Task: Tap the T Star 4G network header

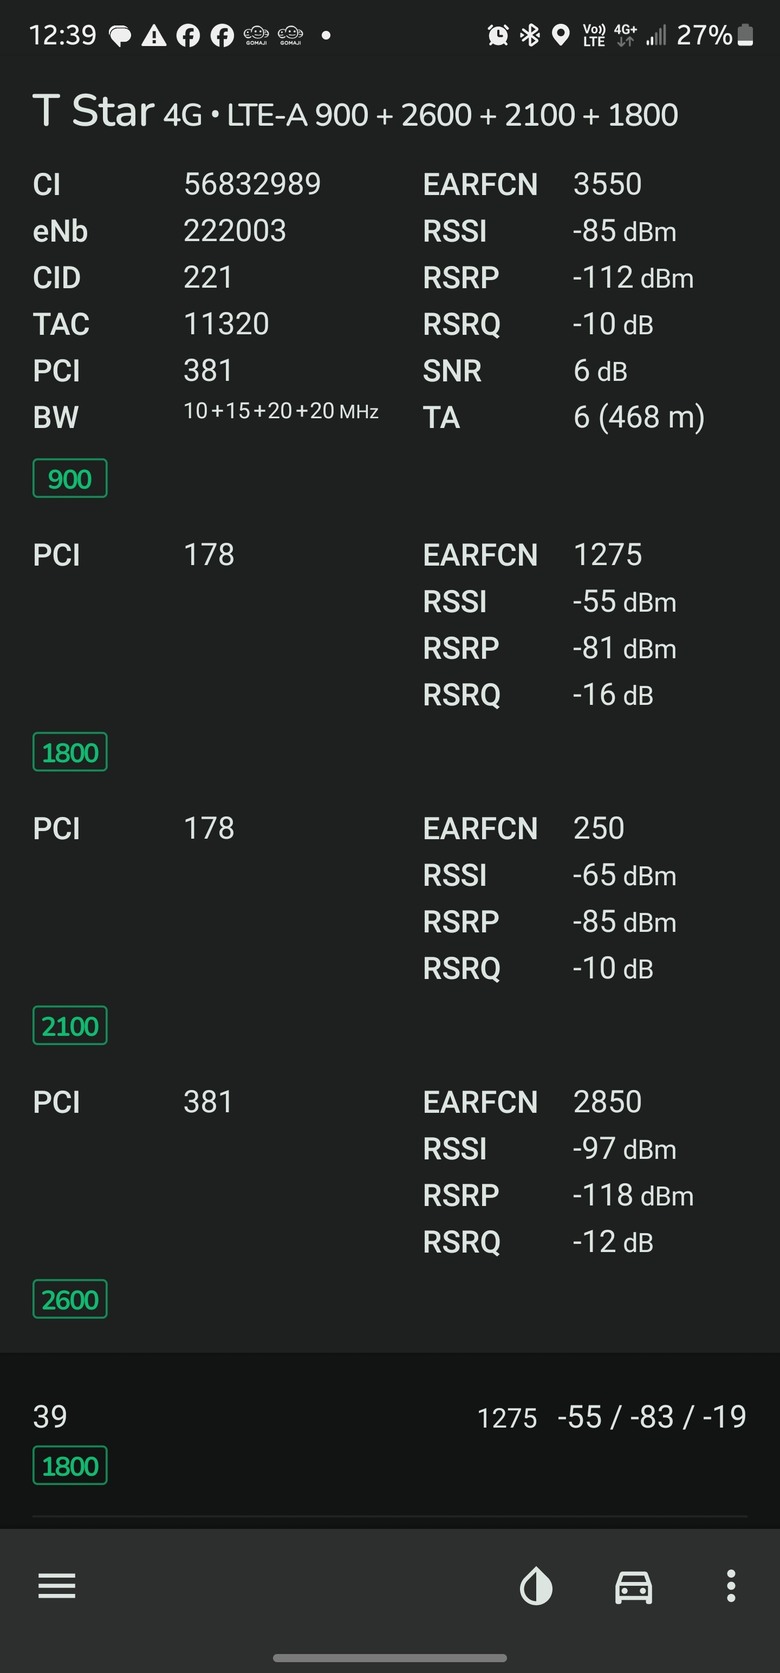Action: 355,112
